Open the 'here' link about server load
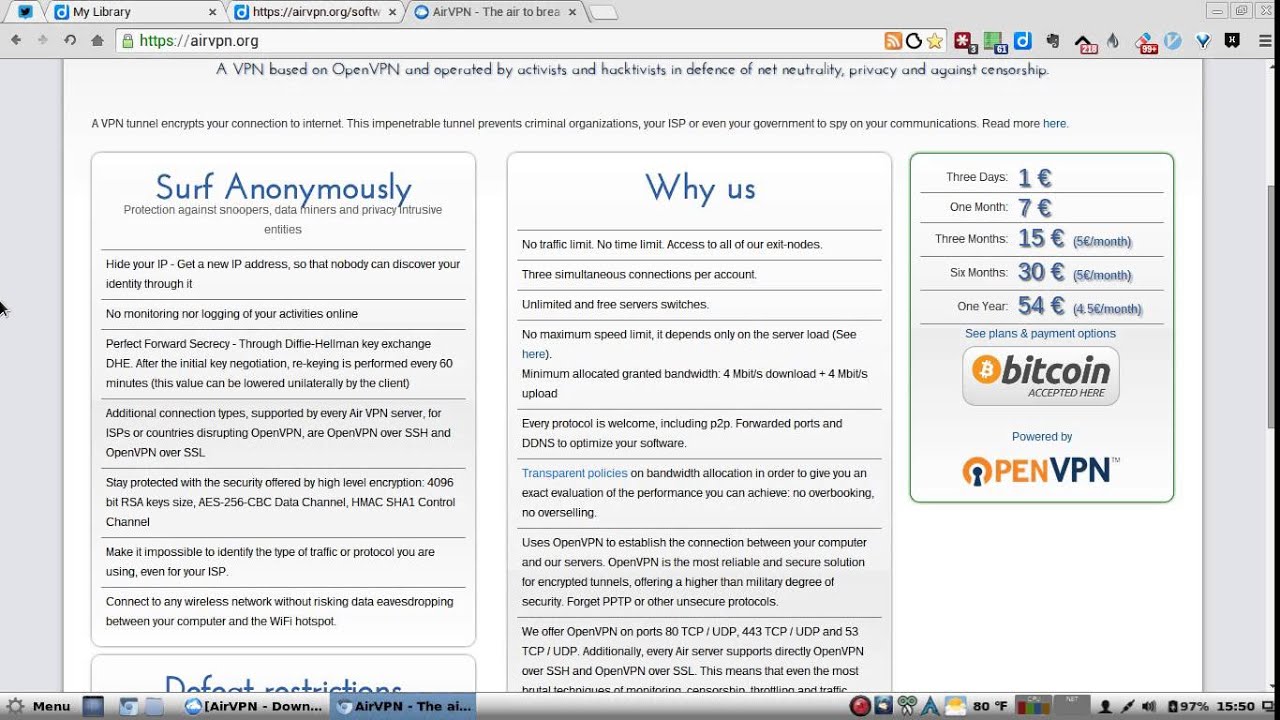Viewport: 1280px width, 720px height. tap(534, 354)
